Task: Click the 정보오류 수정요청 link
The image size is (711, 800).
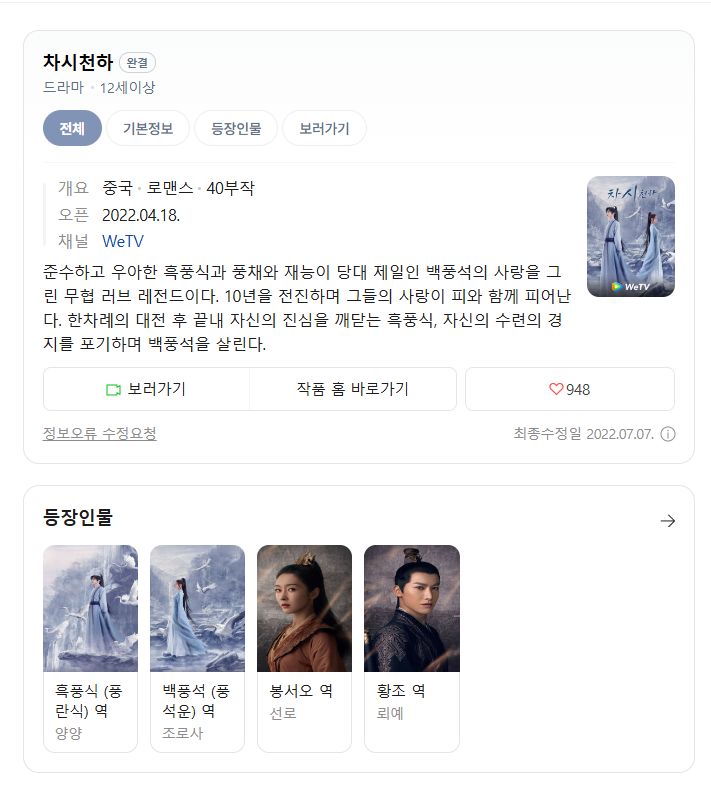Action: (99, 434)
